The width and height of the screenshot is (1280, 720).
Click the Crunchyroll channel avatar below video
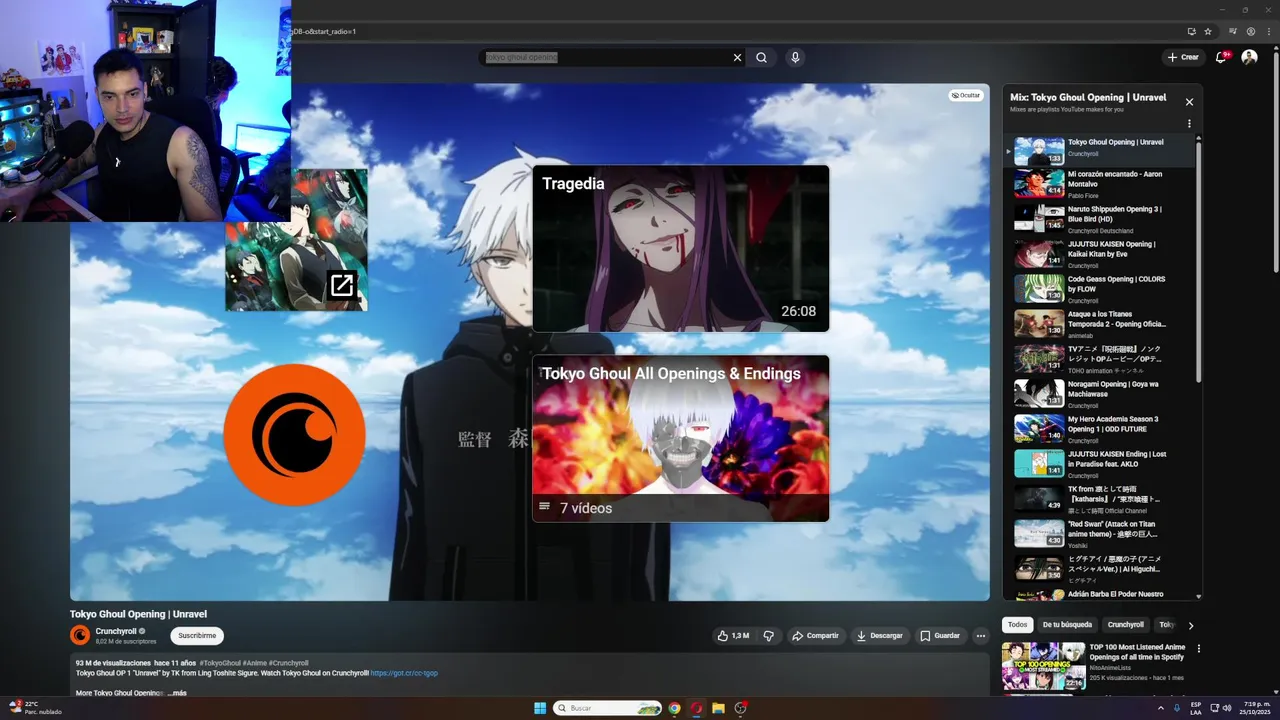pyautogui.click(x=80, y=635)
